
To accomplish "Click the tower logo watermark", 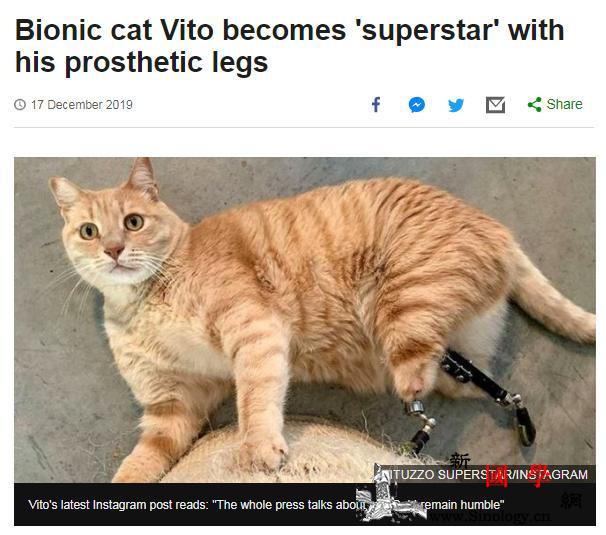I will 386,495.
